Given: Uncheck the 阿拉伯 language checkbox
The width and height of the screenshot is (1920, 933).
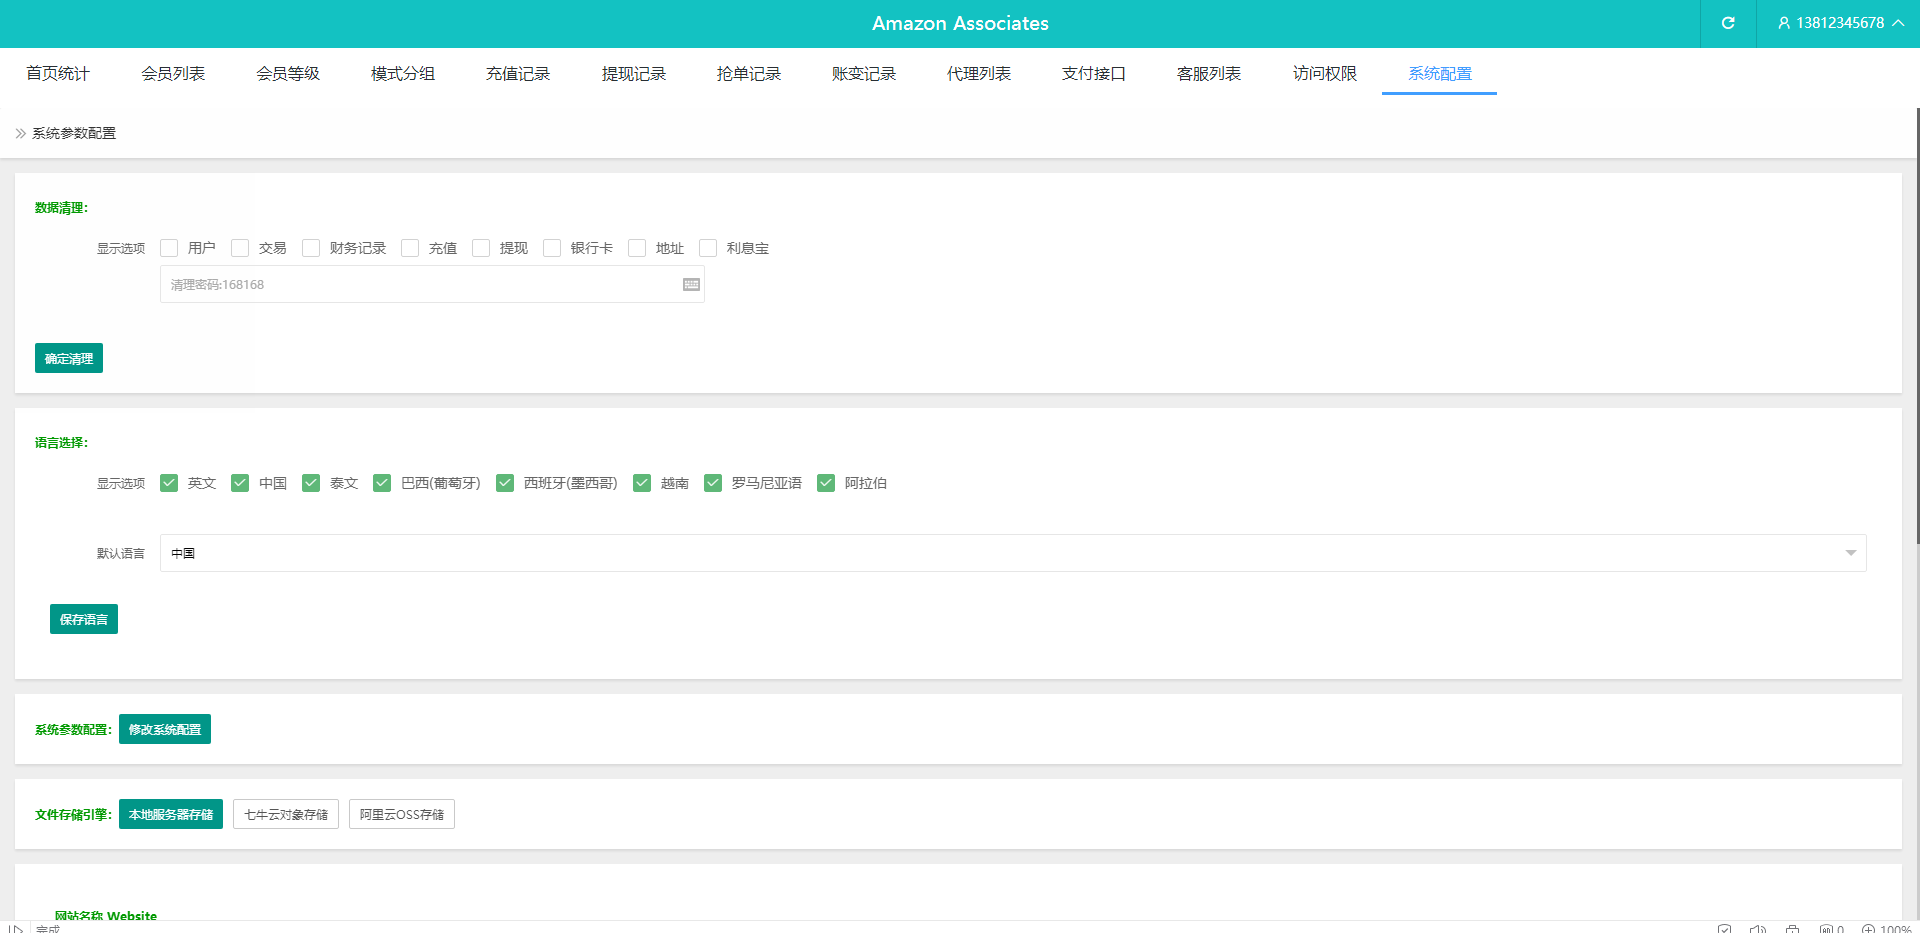Looking at the screenshot, I should pos(826,483).
